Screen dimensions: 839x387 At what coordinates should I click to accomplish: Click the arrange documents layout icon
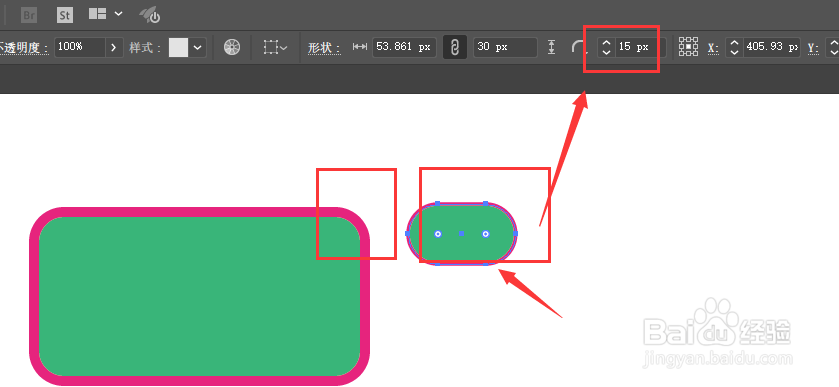(97, 14)
